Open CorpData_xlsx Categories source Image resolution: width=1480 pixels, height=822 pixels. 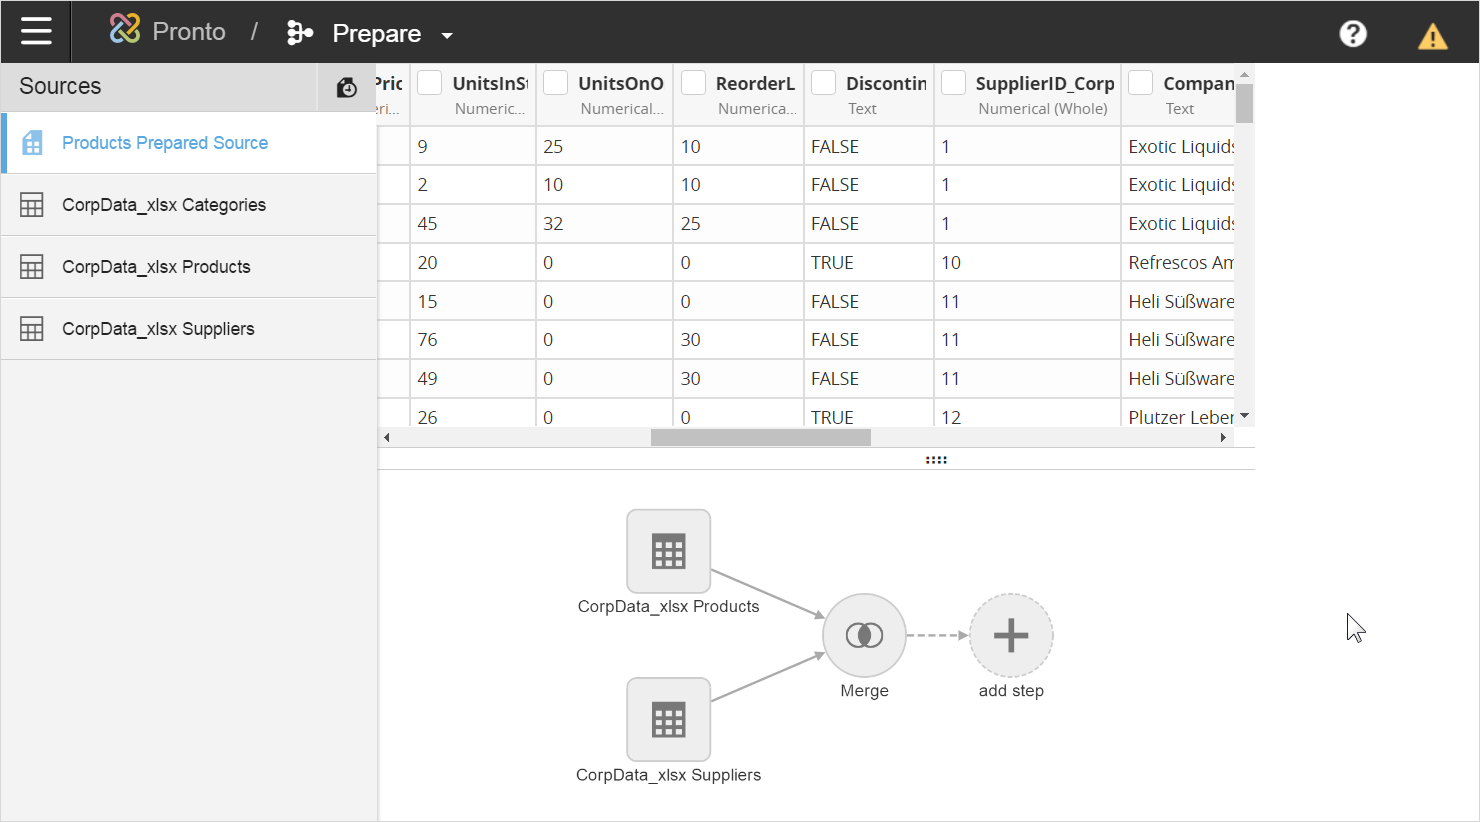click(x=164, y=205)
